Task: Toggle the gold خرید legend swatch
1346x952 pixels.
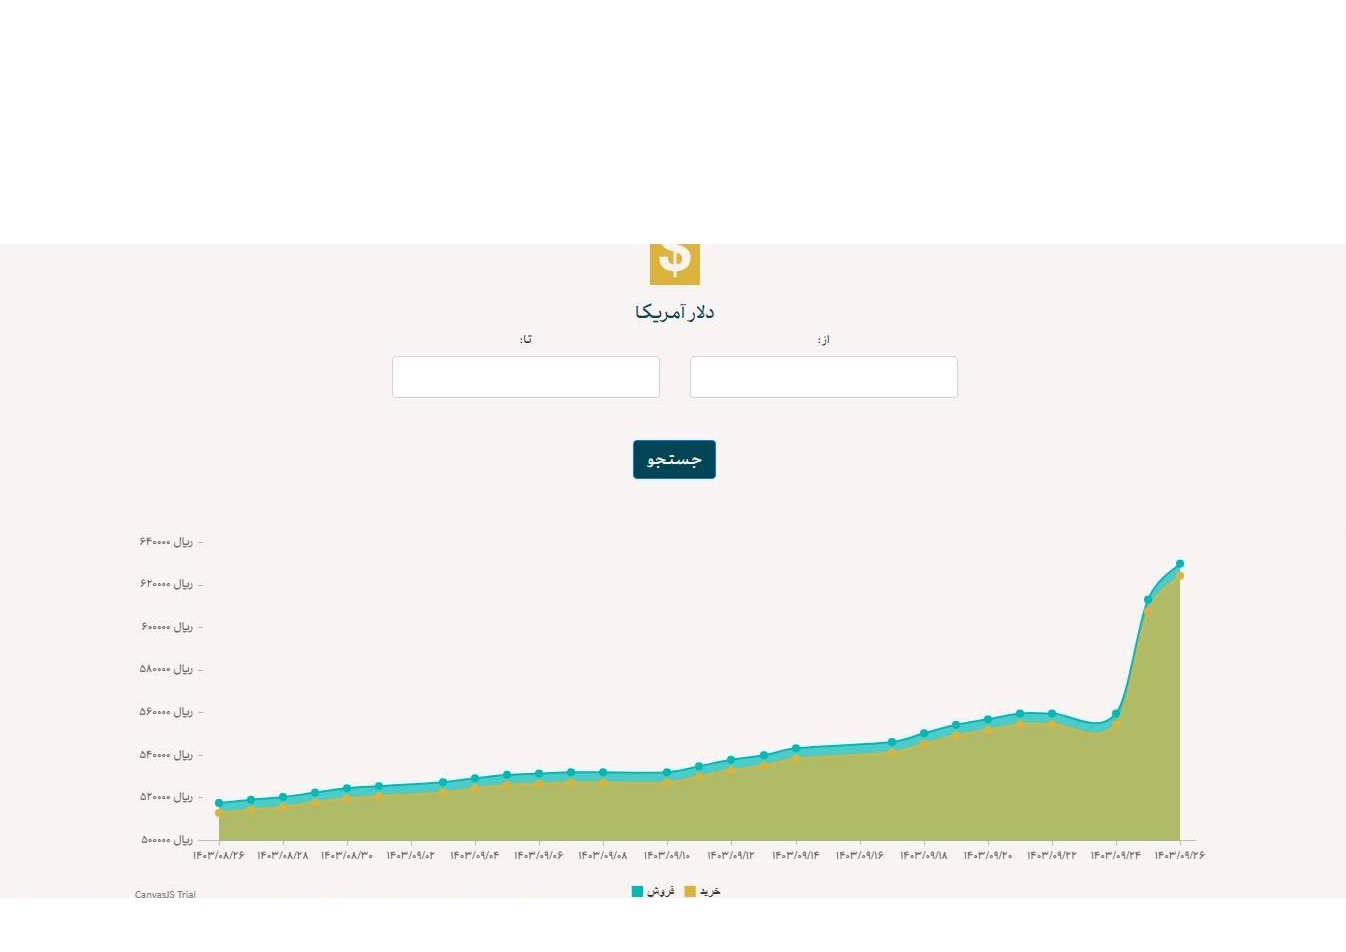Action: (x=690, y=891)
